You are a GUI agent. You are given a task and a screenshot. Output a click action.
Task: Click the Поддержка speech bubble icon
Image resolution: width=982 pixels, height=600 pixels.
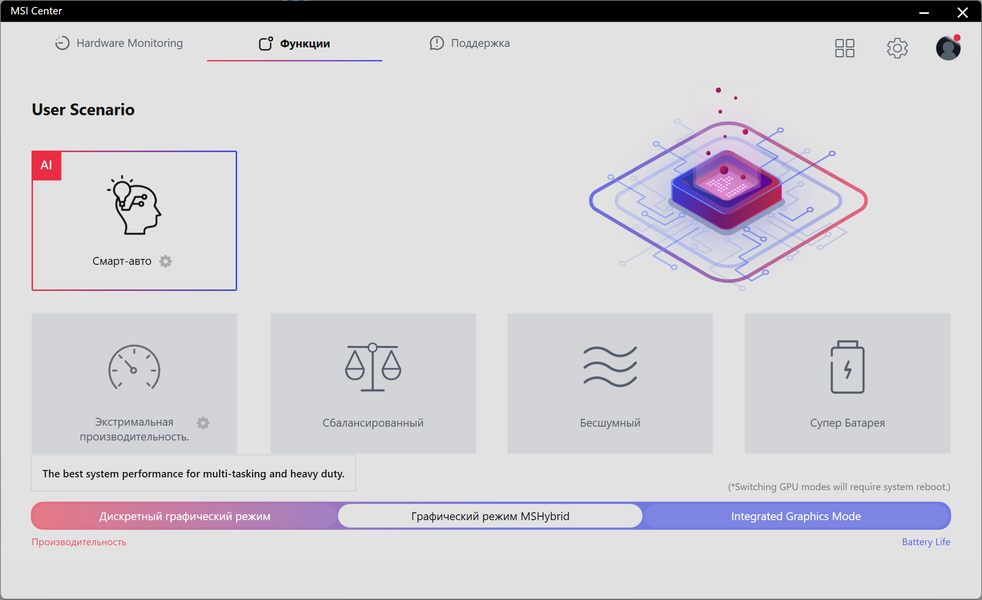pyautogui.click(x=437, y=43)
